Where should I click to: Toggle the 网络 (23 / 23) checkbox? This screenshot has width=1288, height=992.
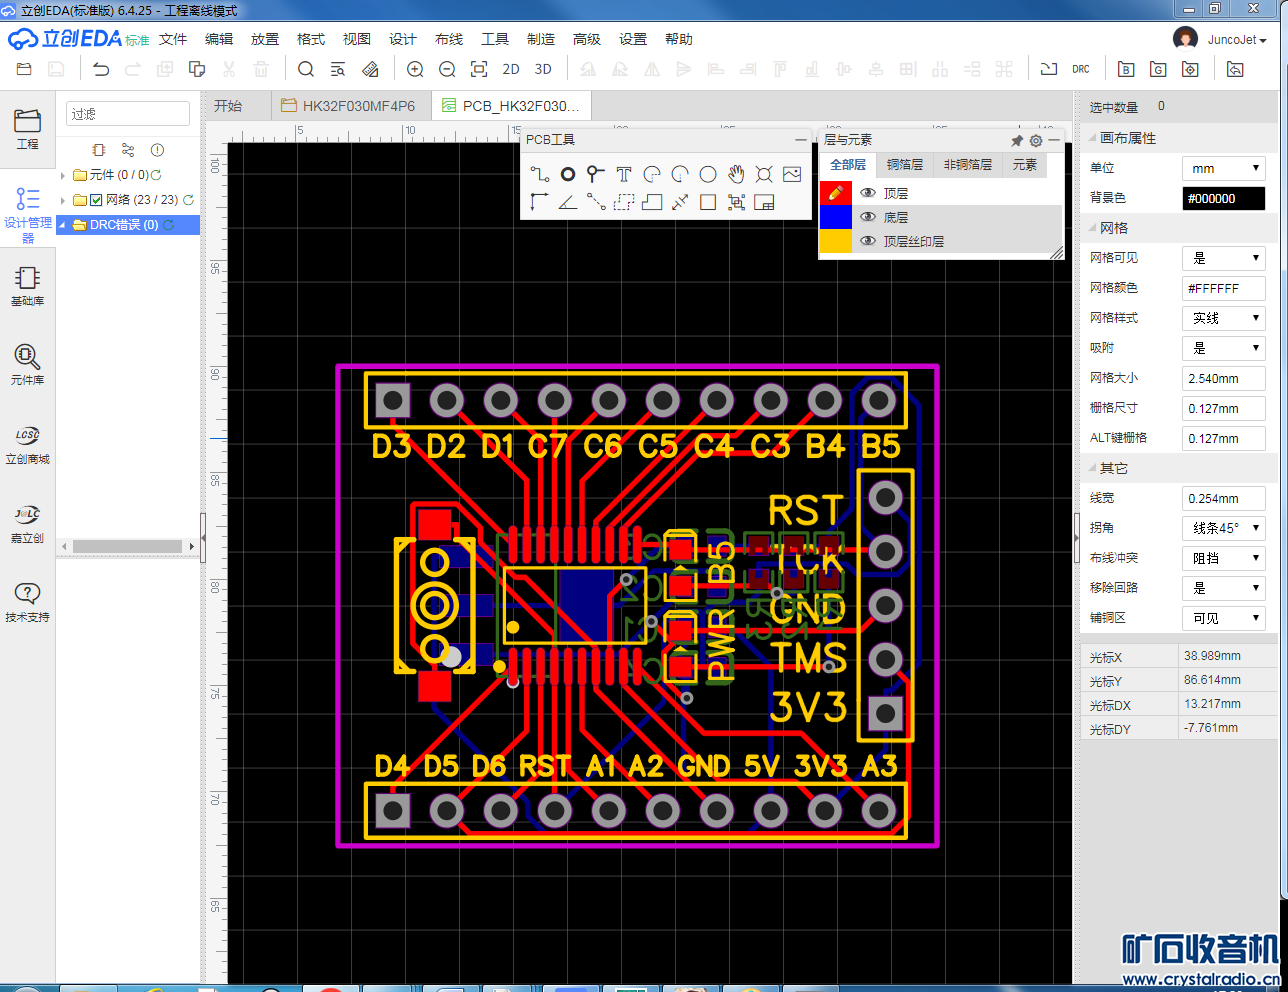pyautogui.click(x=96, y=200)
